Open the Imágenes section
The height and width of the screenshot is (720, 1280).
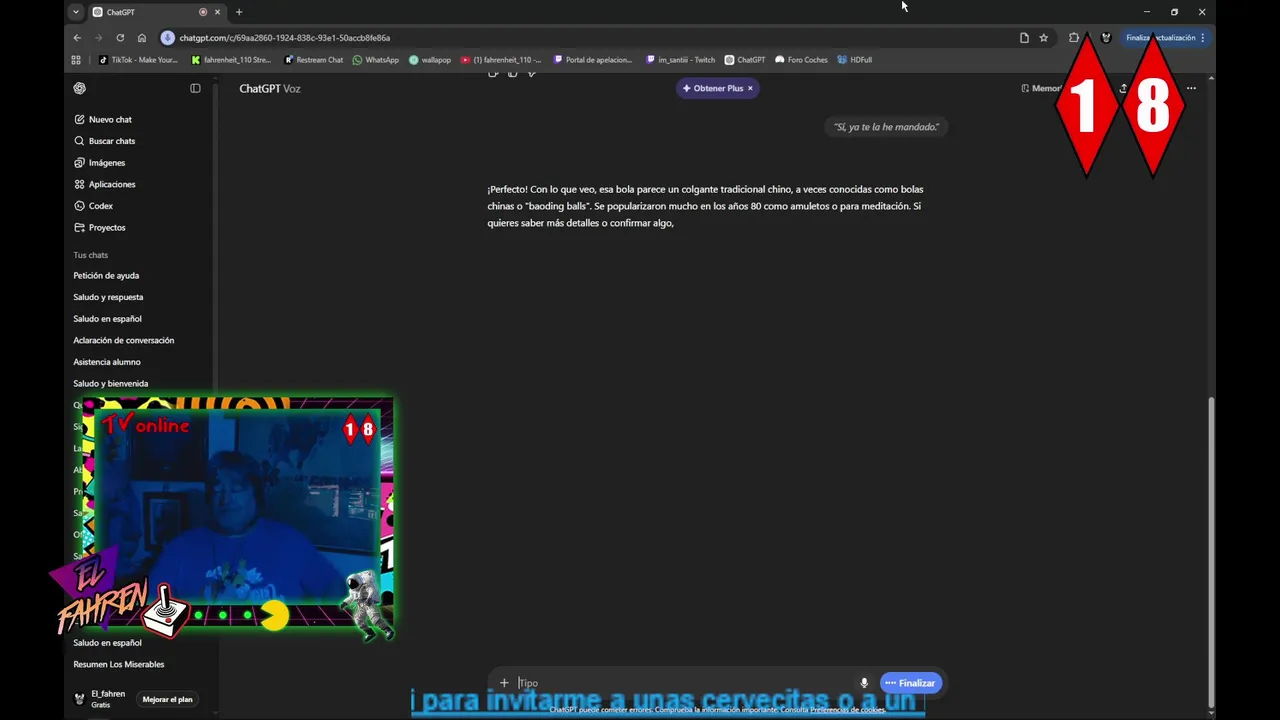tap(106, 163)
